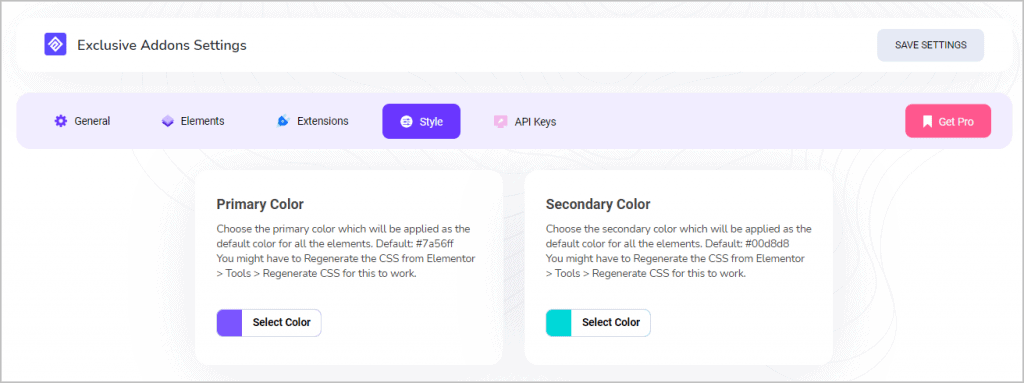Click the teal secondary color swatch

[x=558, y=323]
